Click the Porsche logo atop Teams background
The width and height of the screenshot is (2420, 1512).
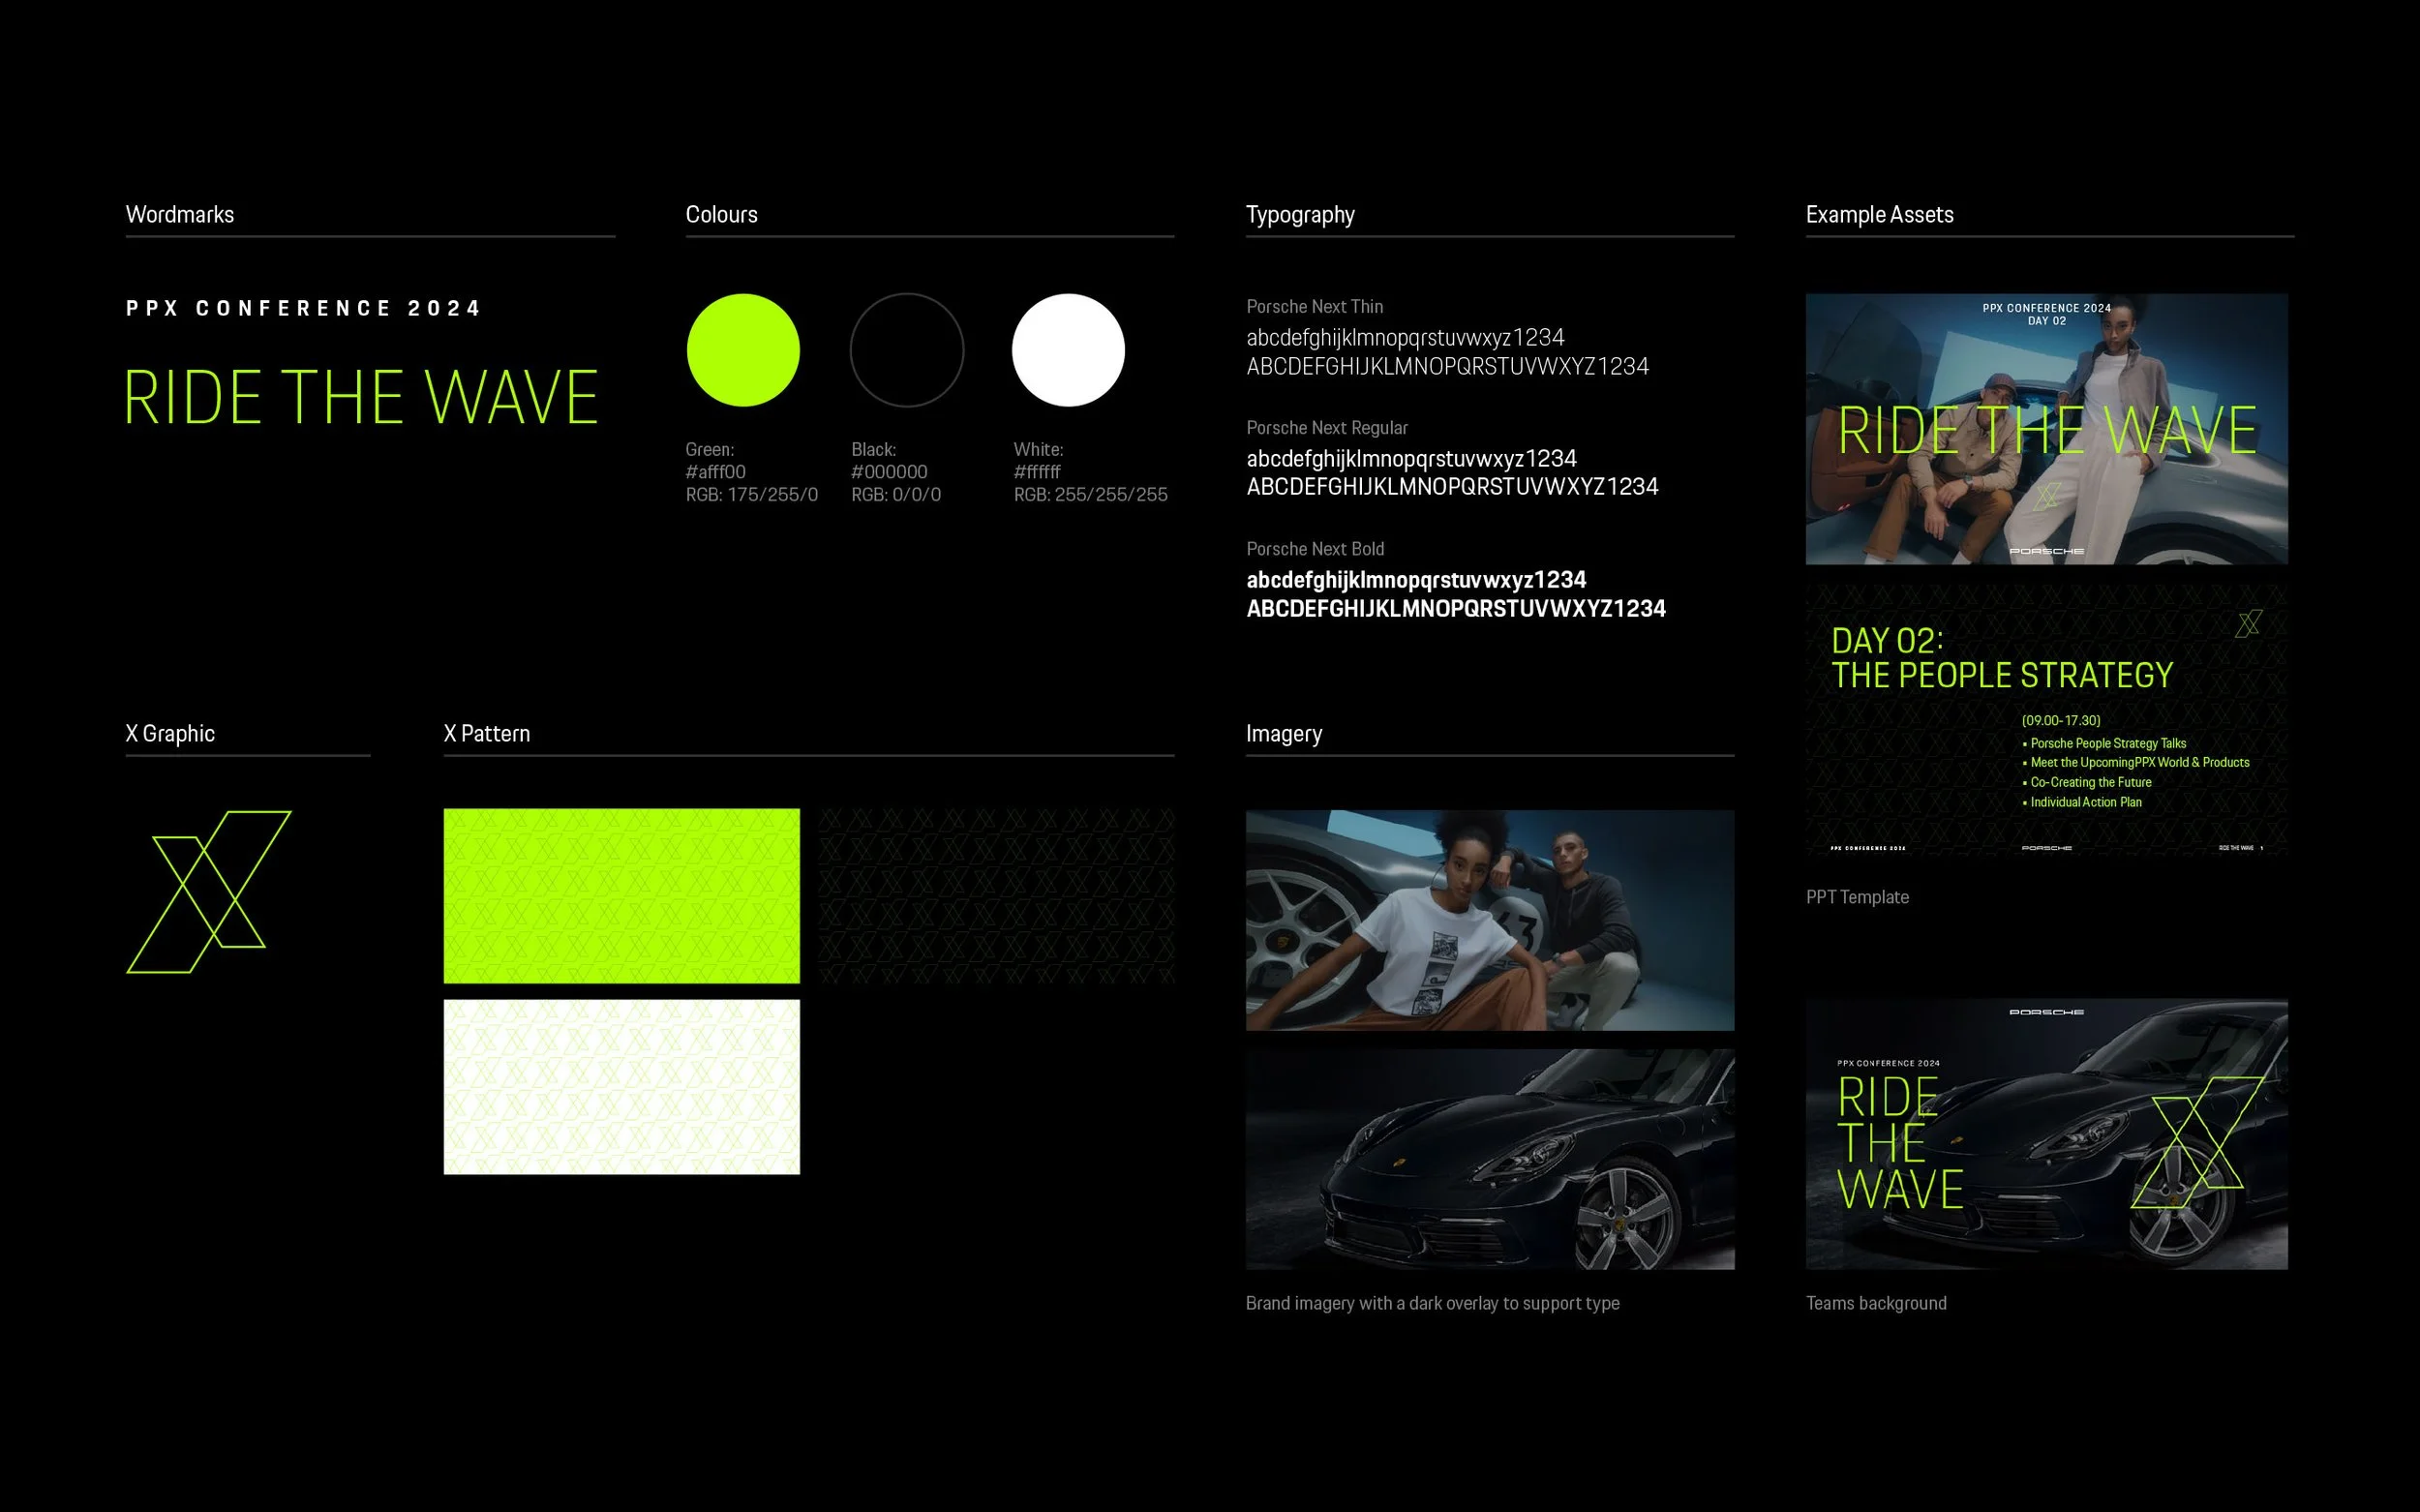point(2046,1012)
